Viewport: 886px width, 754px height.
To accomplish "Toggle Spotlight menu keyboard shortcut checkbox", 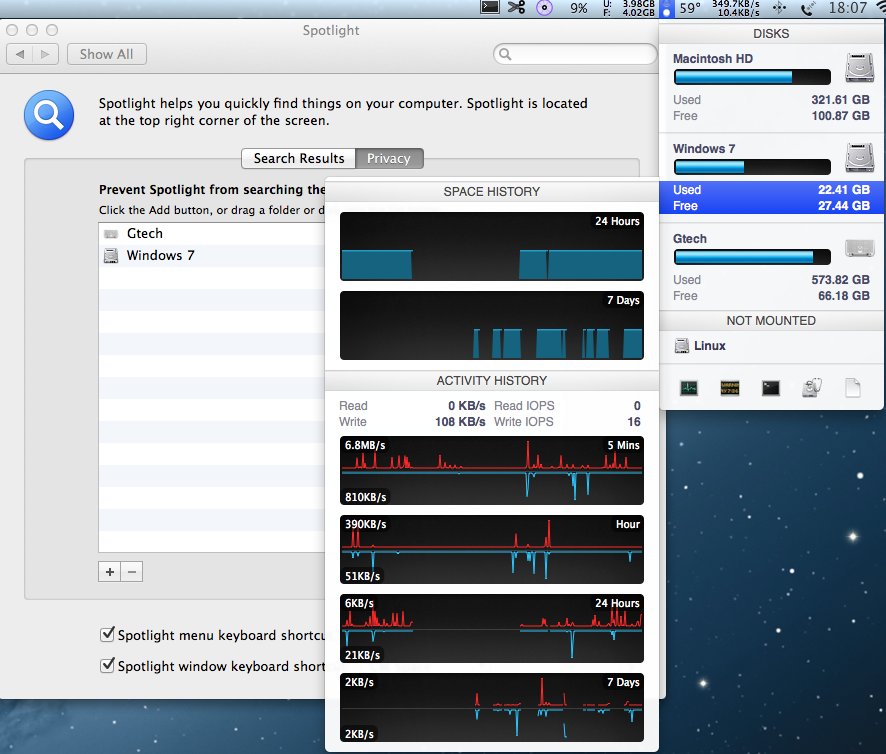I will pos(107,634).
